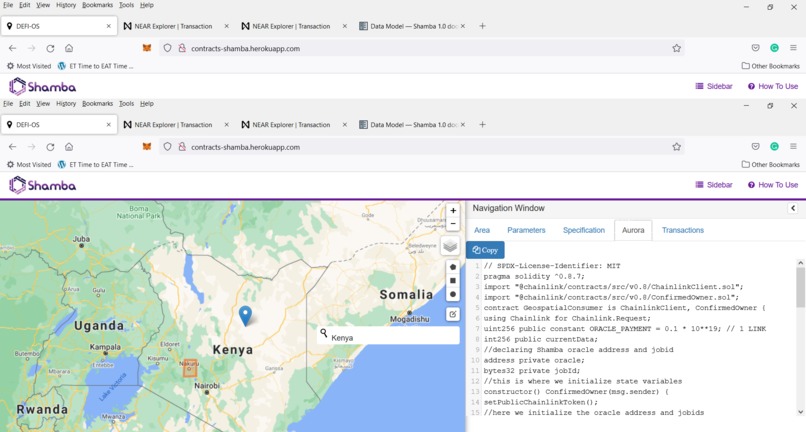
Task: Reload the page in upper browser window
Action: (50, 48)
